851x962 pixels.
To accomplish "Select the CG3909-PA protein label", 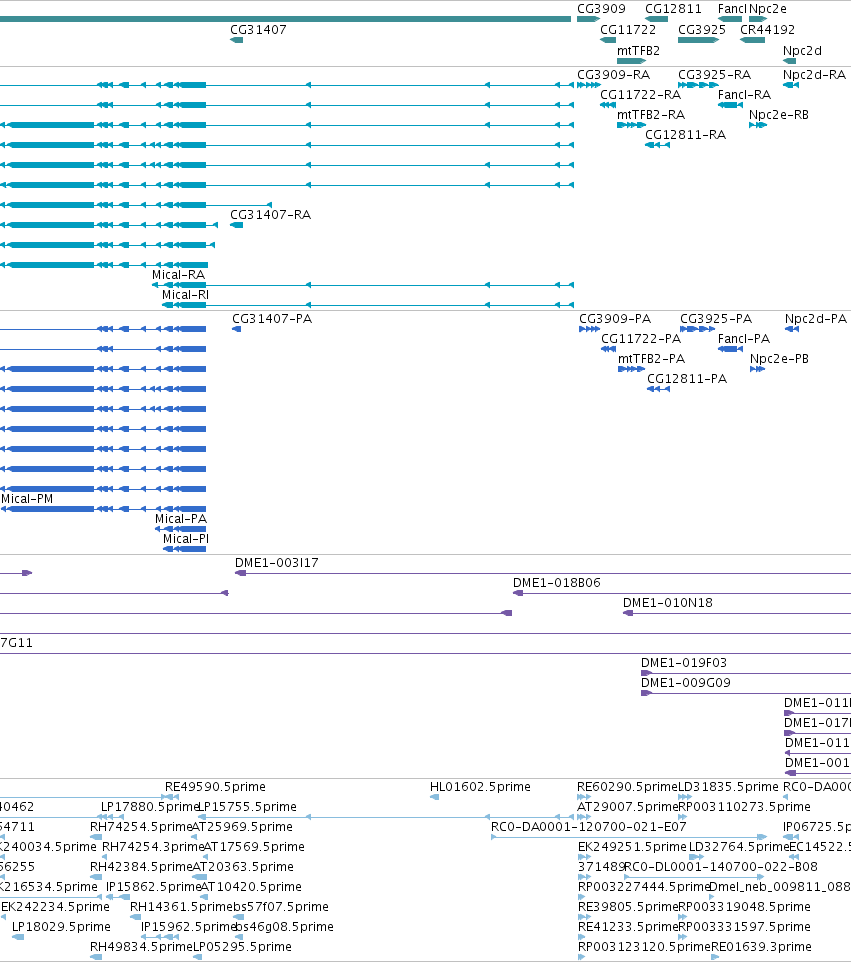I will (615, 319).
